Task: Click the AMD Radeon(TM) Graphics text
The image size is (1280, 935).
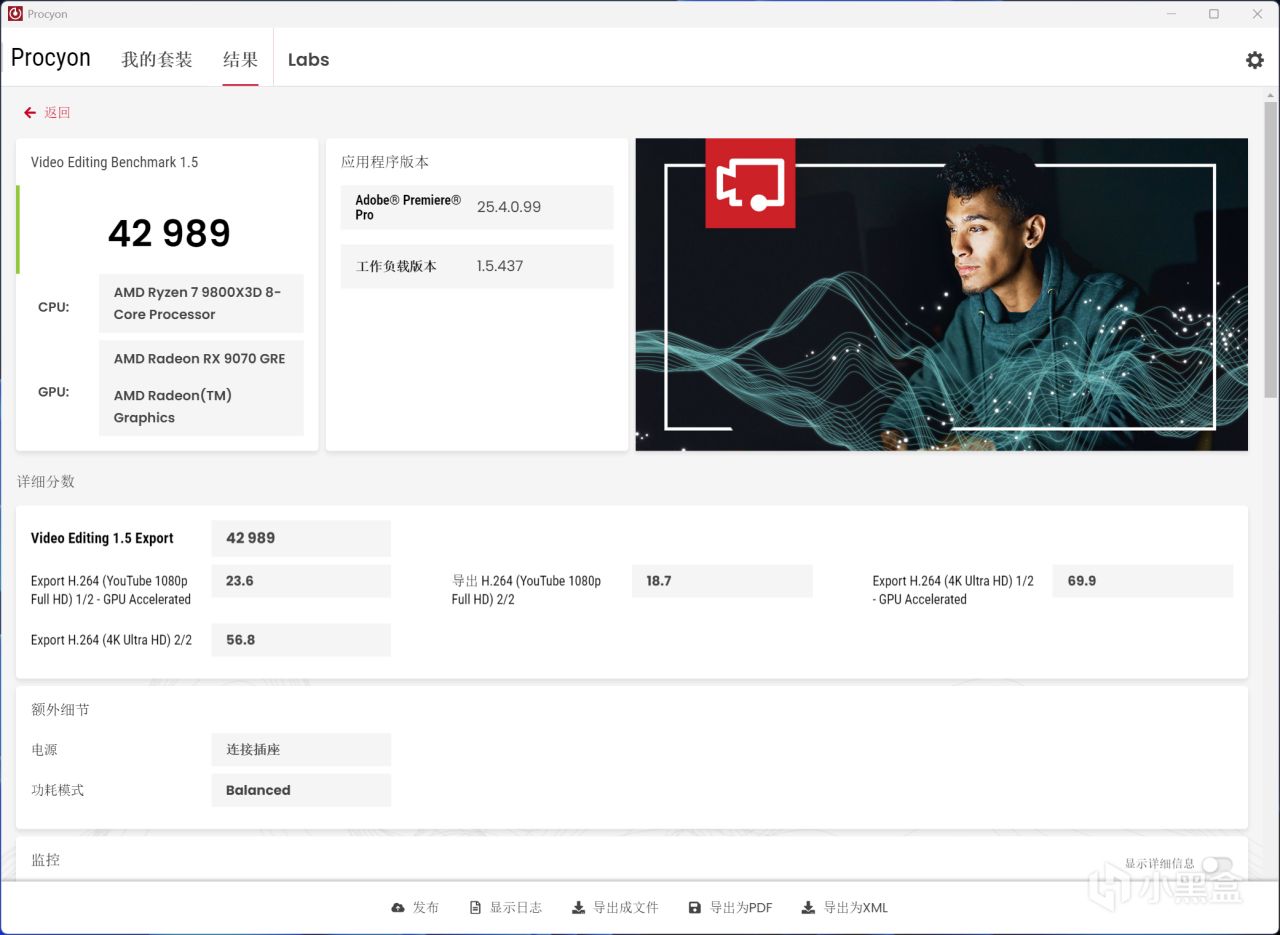Action: (x=172, y=406)
